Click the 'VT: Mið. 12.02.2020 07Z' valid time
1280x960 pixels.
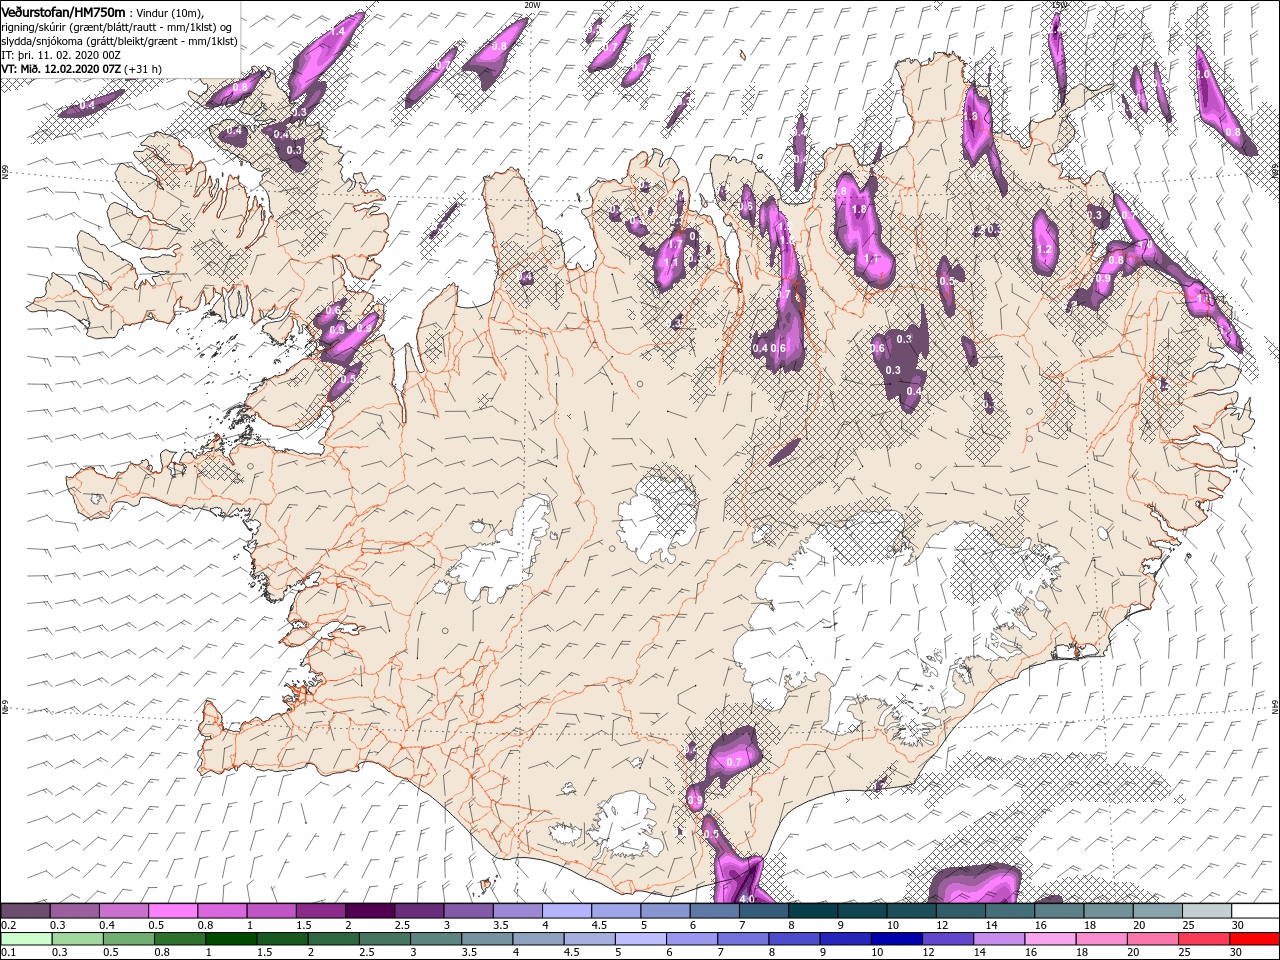(x=61, y=69)
